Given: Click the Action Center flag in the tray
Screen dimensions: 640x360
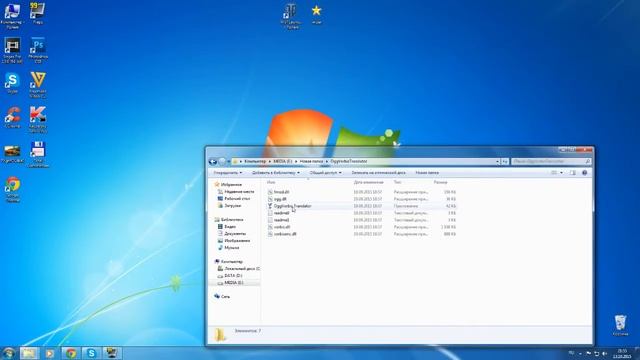Looking at the screenshot, I should pos(589,353).
